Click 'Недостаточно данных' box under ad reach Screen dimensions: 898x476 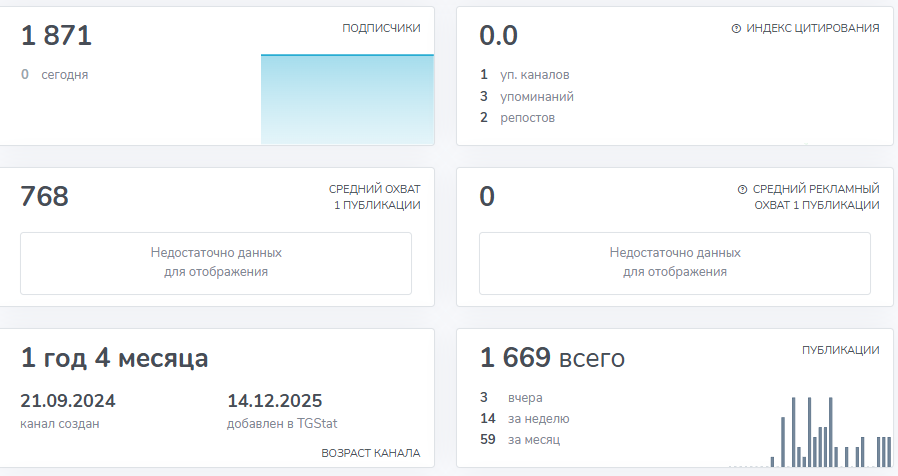pyautogui.click(x=675, y=263)
